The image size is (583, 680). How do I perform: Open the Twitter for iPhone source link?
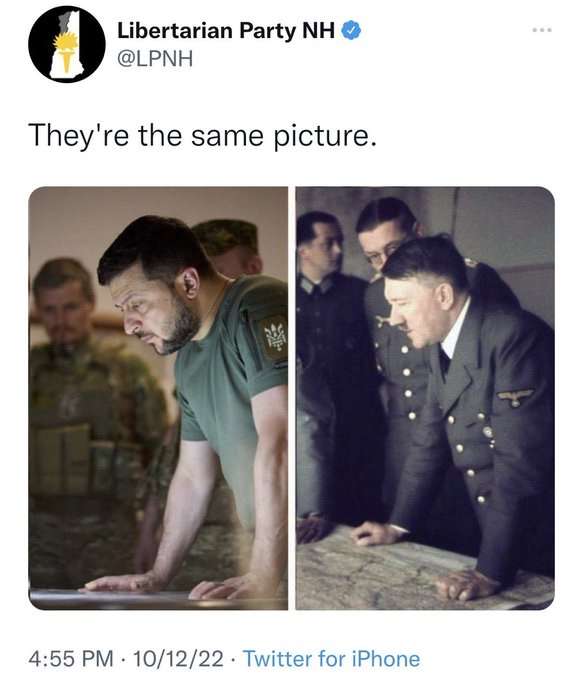[x=331, y=658]
